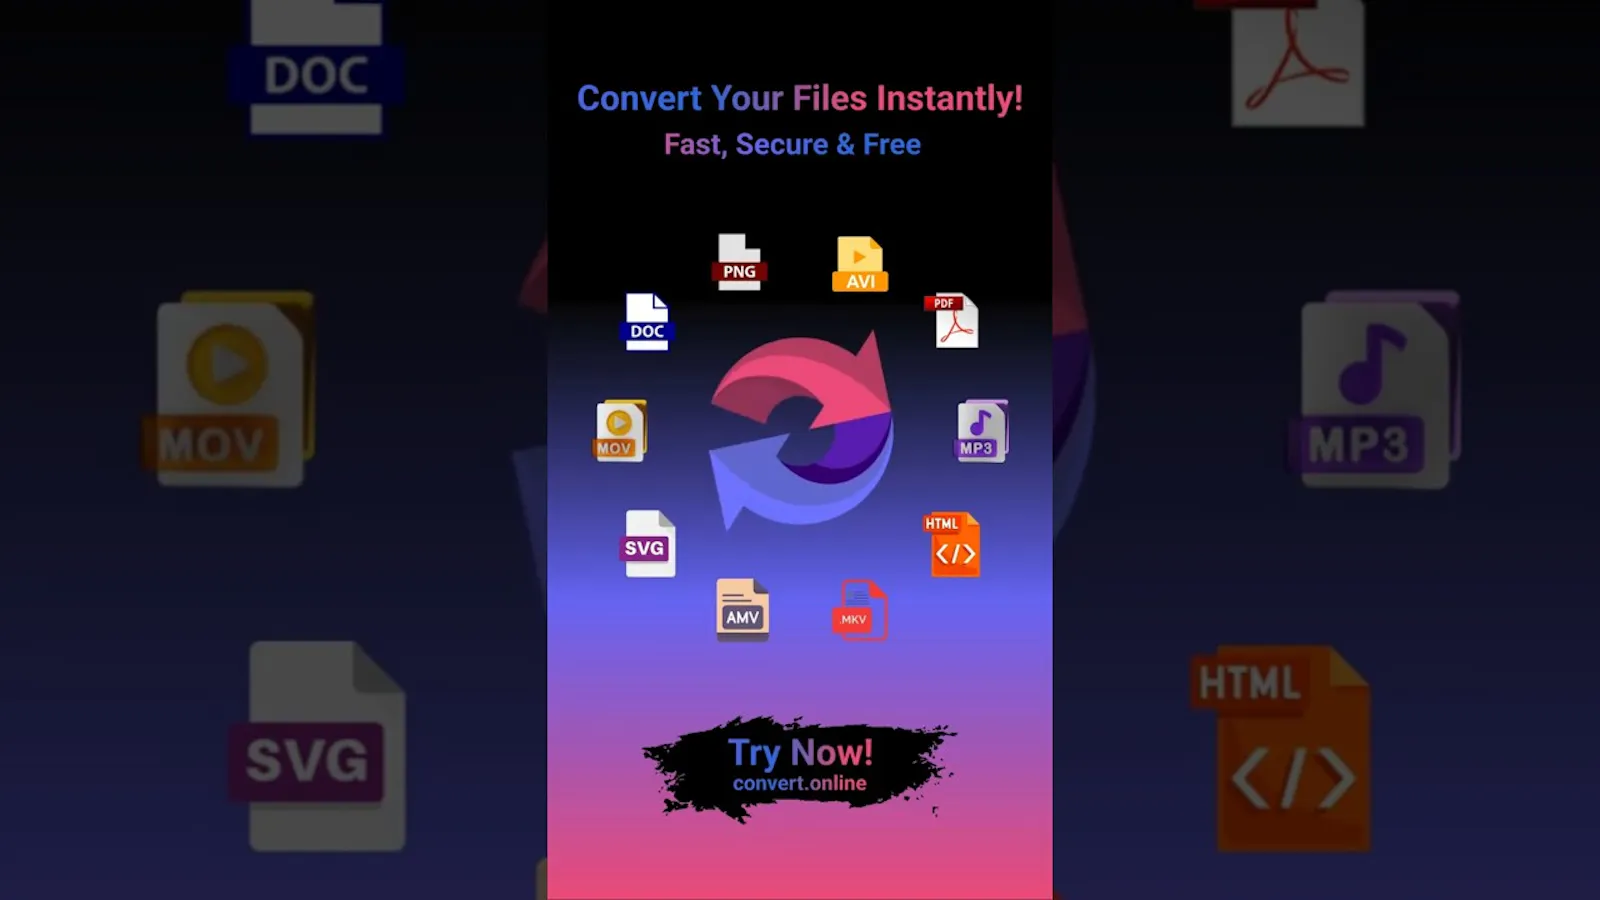
Task: Click the Try Now! button
Action: [800, 768]
